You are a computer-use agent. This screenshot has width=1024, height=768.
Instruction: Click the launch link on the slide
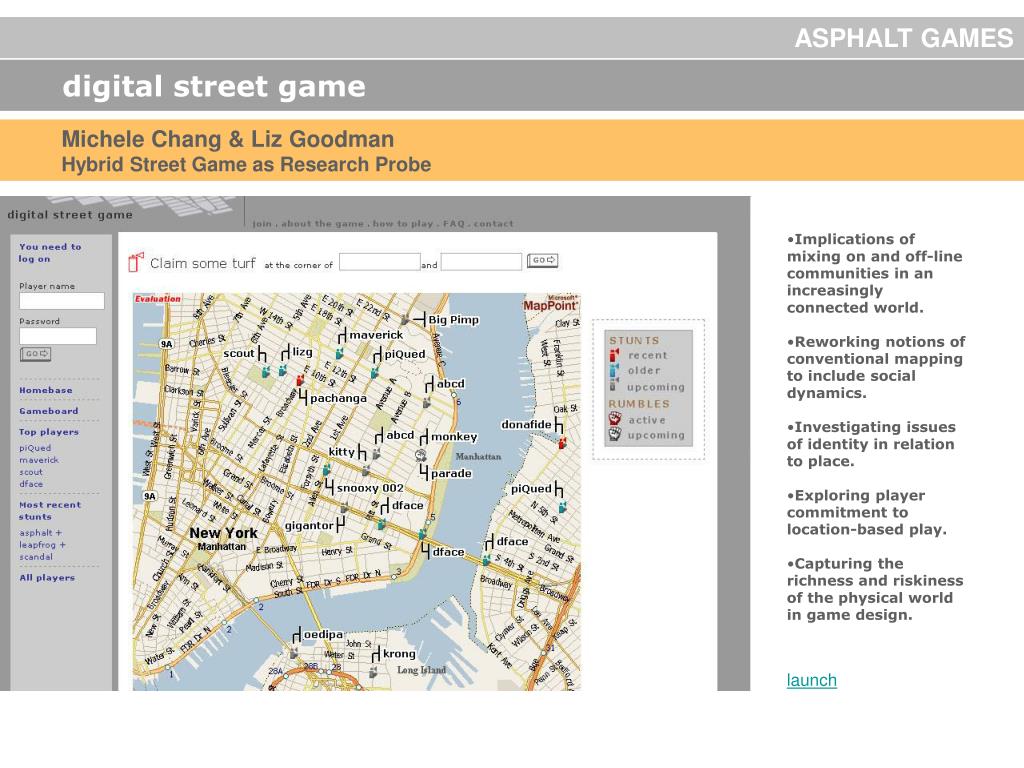click(812, 680)
